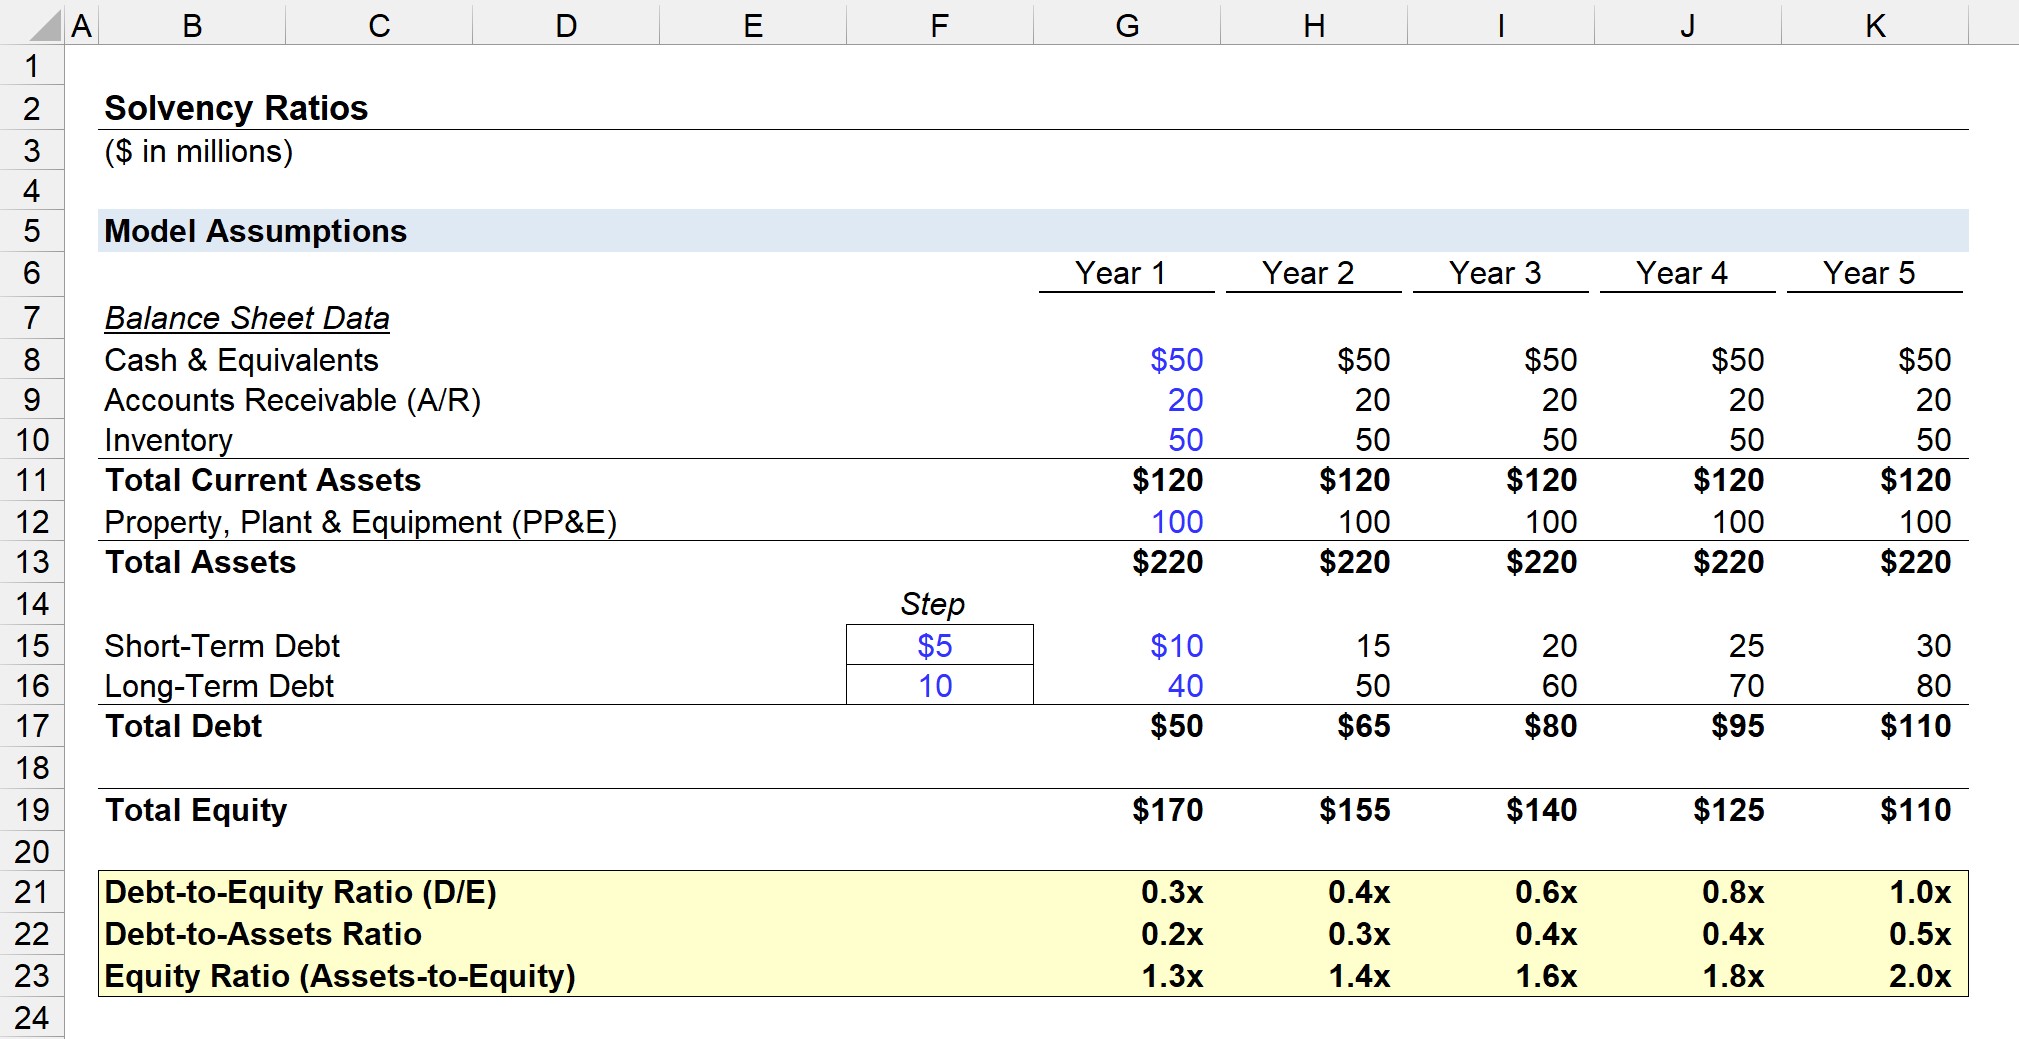Click the Year 5 column label
Screen dimensions: 2019x1039
tap(1868, 273)
